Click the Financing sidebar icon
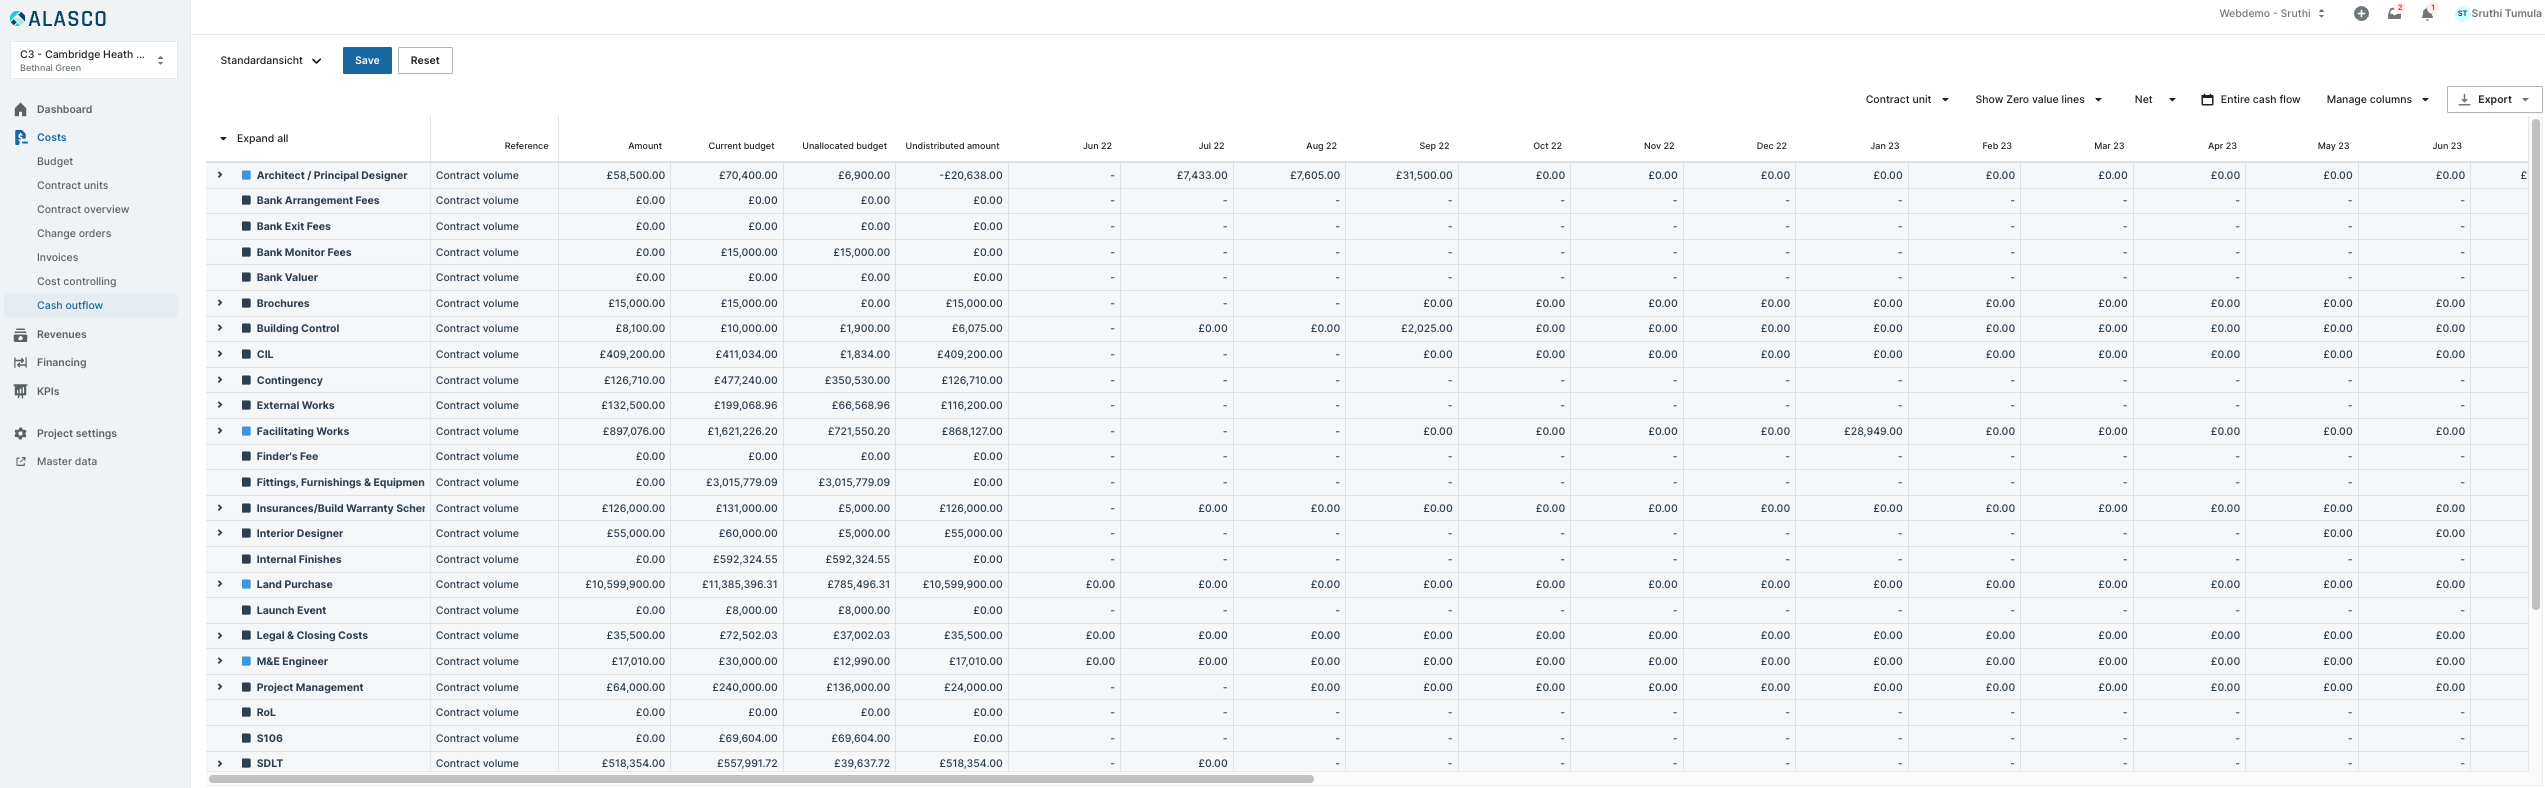The image size is (2545, 788). [20, 363]
